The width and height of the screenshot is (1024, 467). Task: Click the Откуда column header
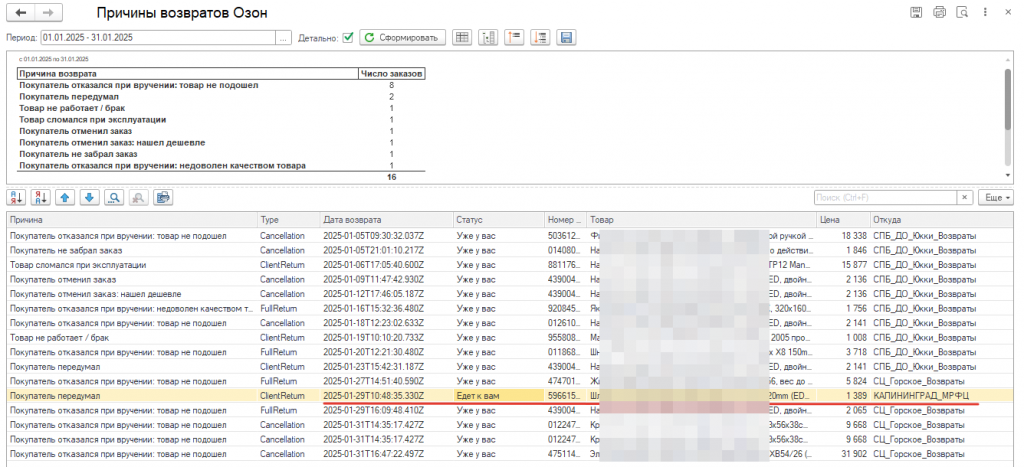(x=942, y=220)
